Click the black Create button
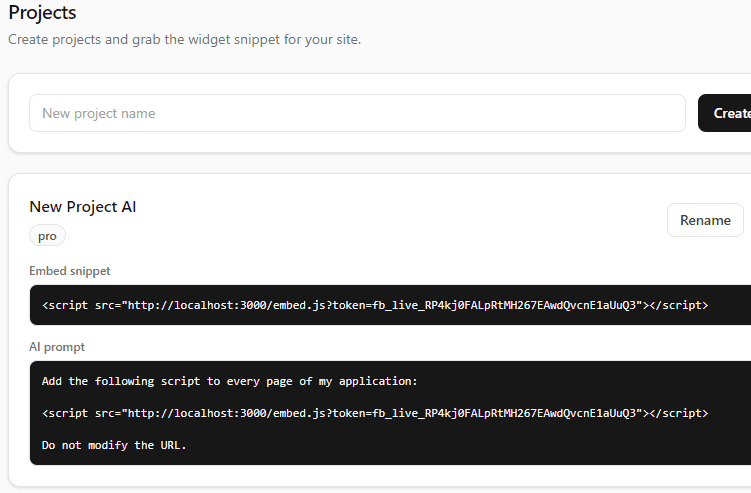 pos(725,113)
